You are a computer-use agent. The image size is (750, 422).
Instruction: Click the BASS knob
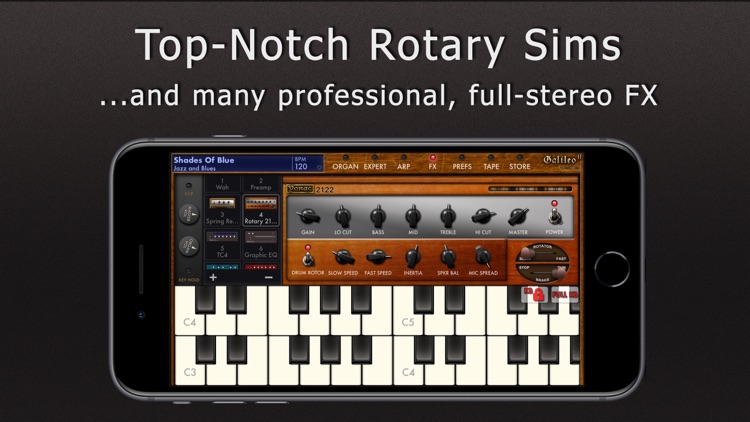378,216
